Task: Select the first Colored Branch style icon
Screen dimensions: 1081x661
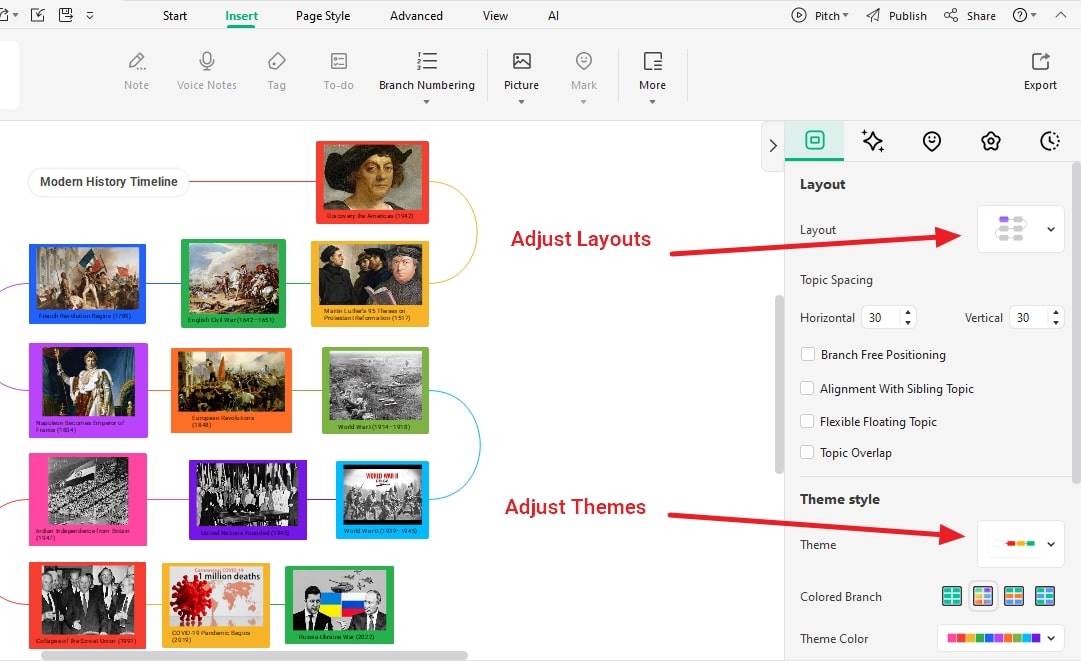Action: click(x=951, y=596)
